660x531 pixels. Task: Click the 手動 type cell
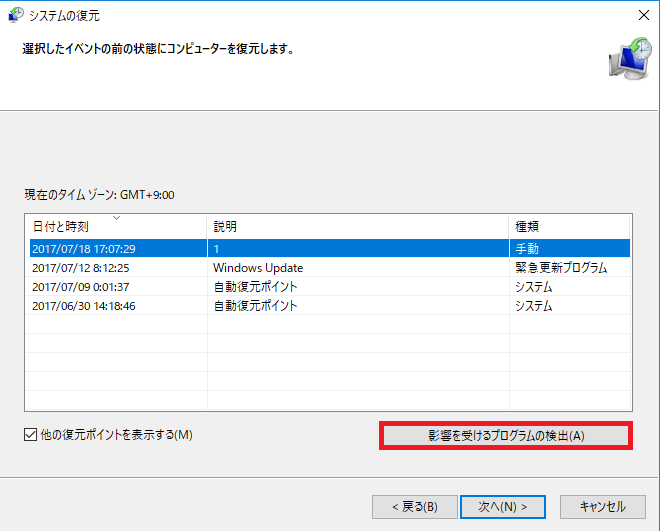(x=527, y=249)
